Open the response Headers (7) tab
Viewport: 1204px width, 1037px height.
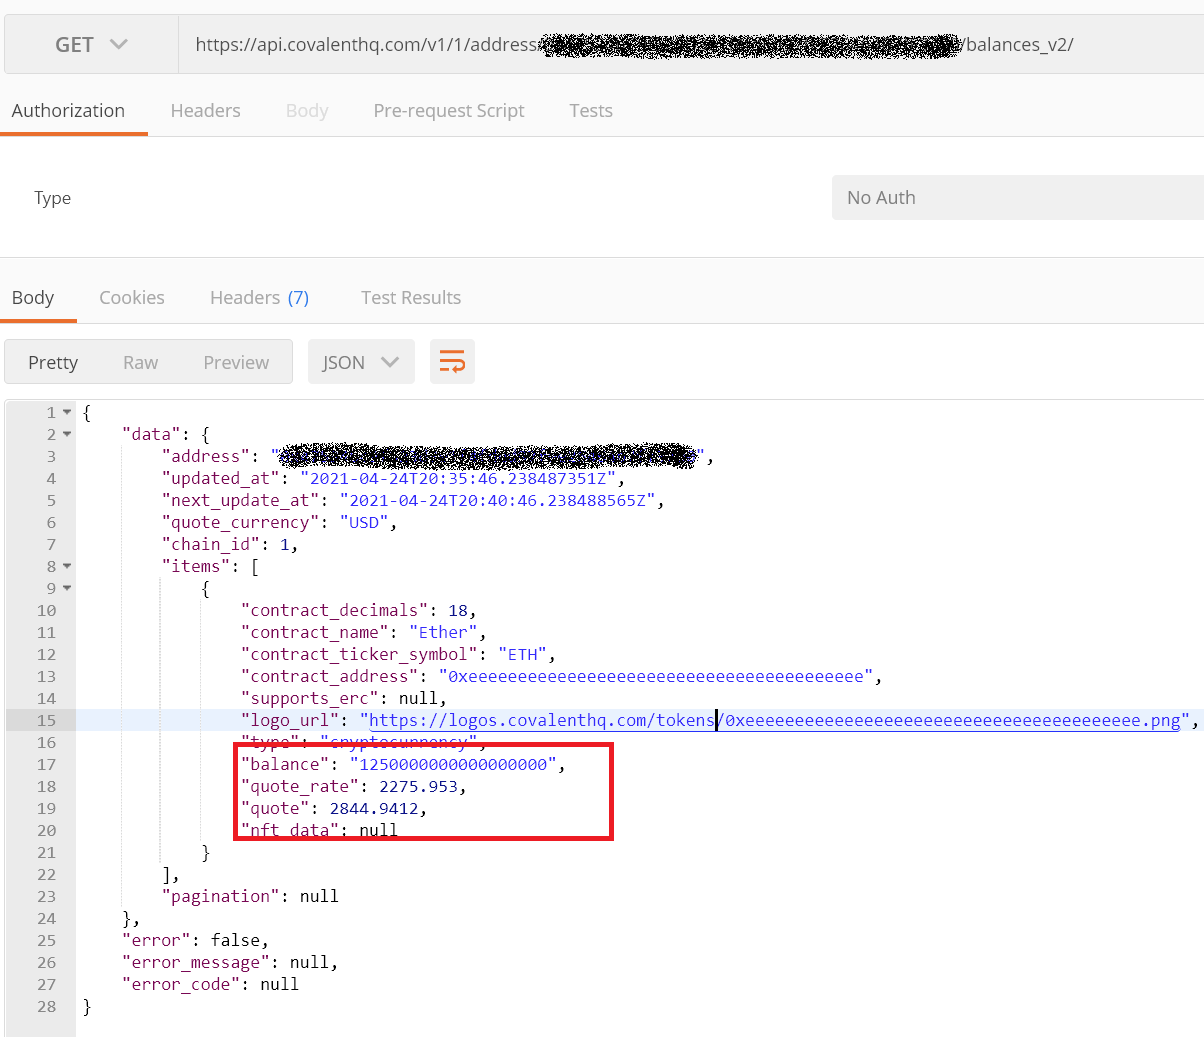tap(259, 298)
